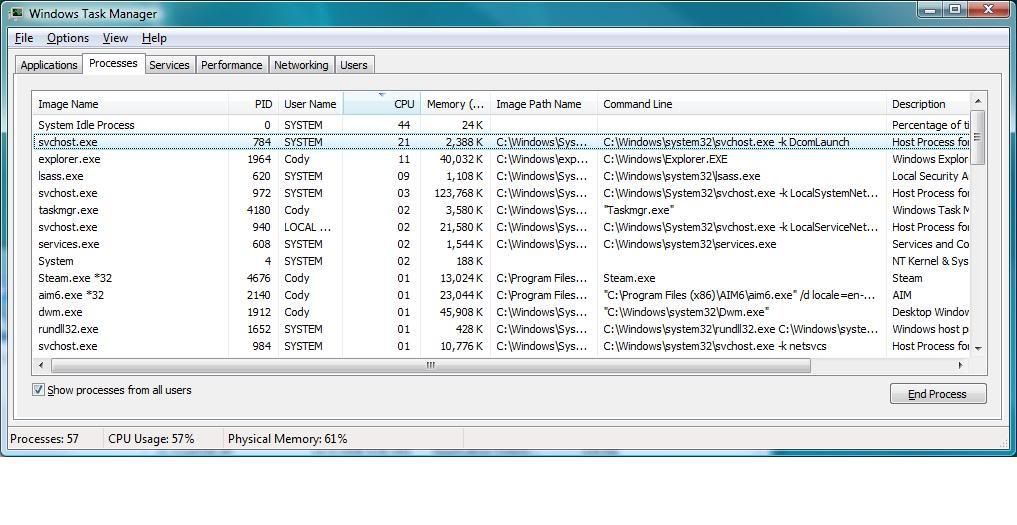
Task: Click the Steam.exe command line cell
Action: 629,278
